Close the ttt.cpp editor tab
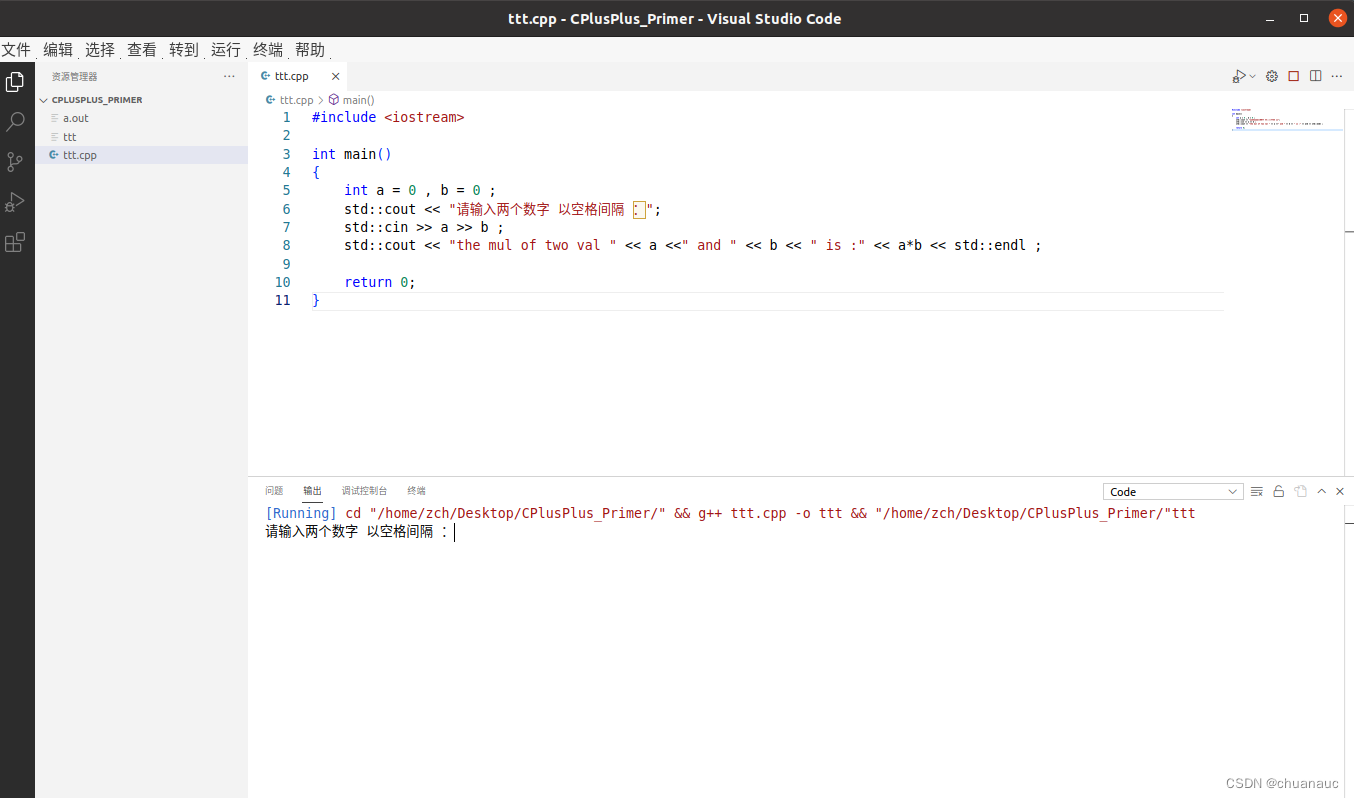1354x798 pixels. (335, 76)
